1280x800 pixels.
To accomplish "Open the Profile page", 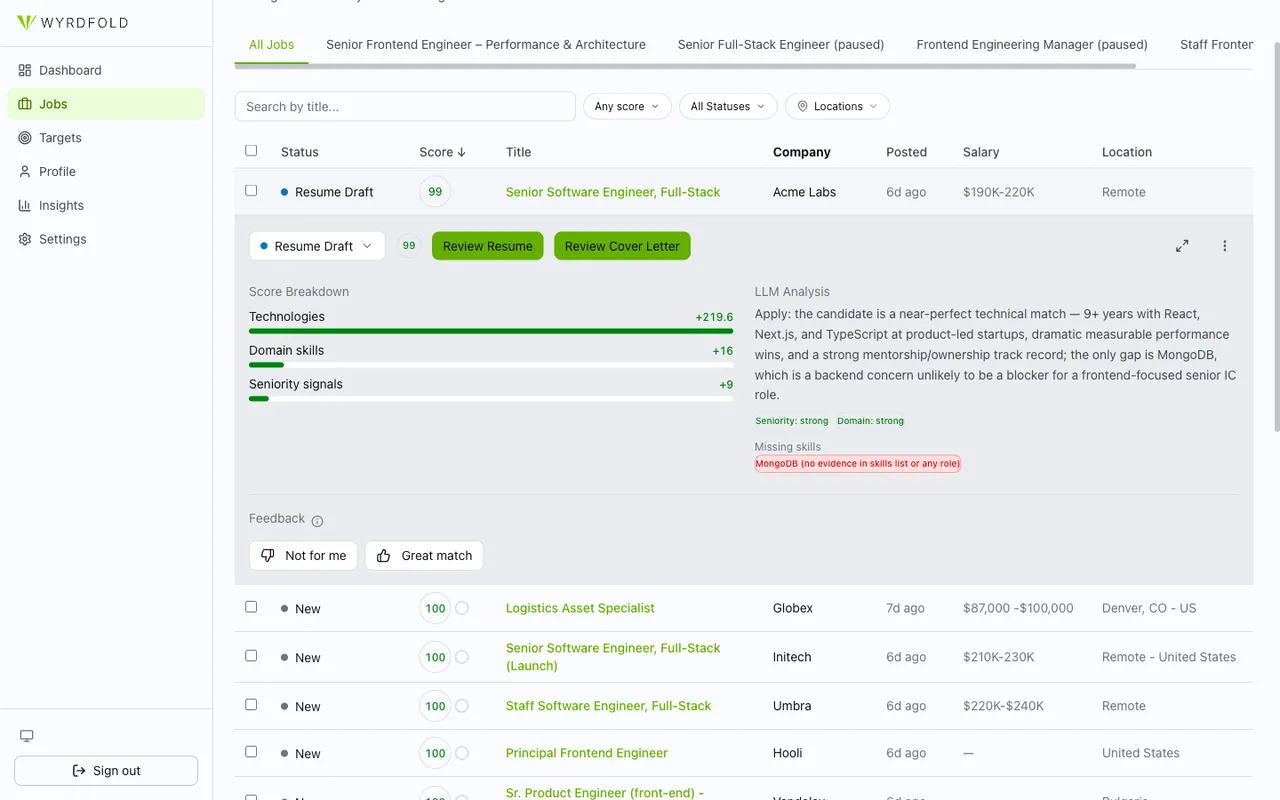I will (x=106, y=172).
